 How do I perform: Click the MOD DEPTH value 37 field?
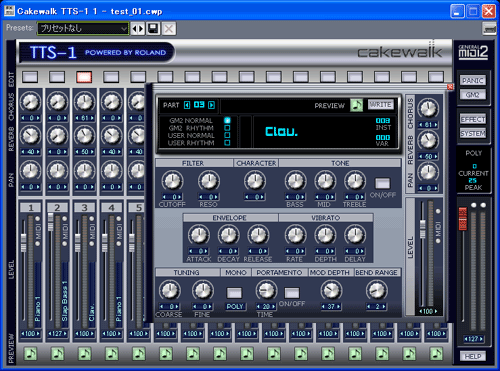click(331, 306)
